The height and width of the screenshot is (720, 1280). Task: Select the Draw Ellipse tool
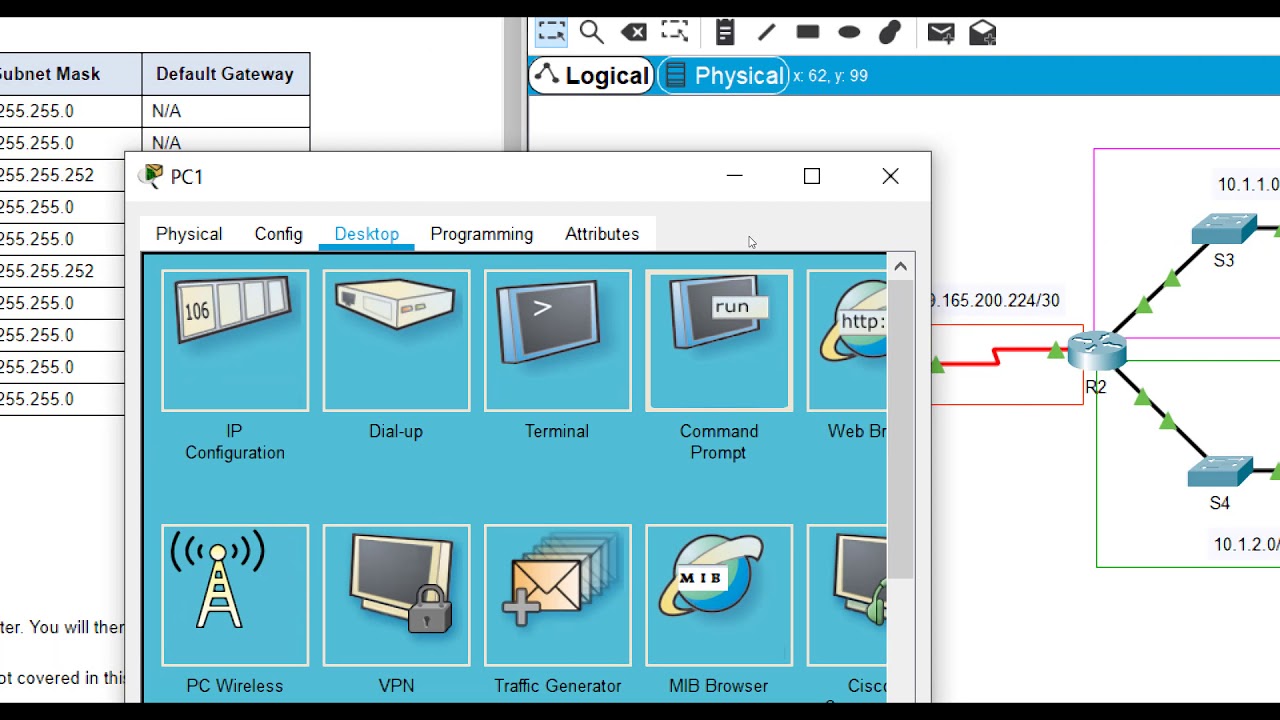click(x=849, y=33)
